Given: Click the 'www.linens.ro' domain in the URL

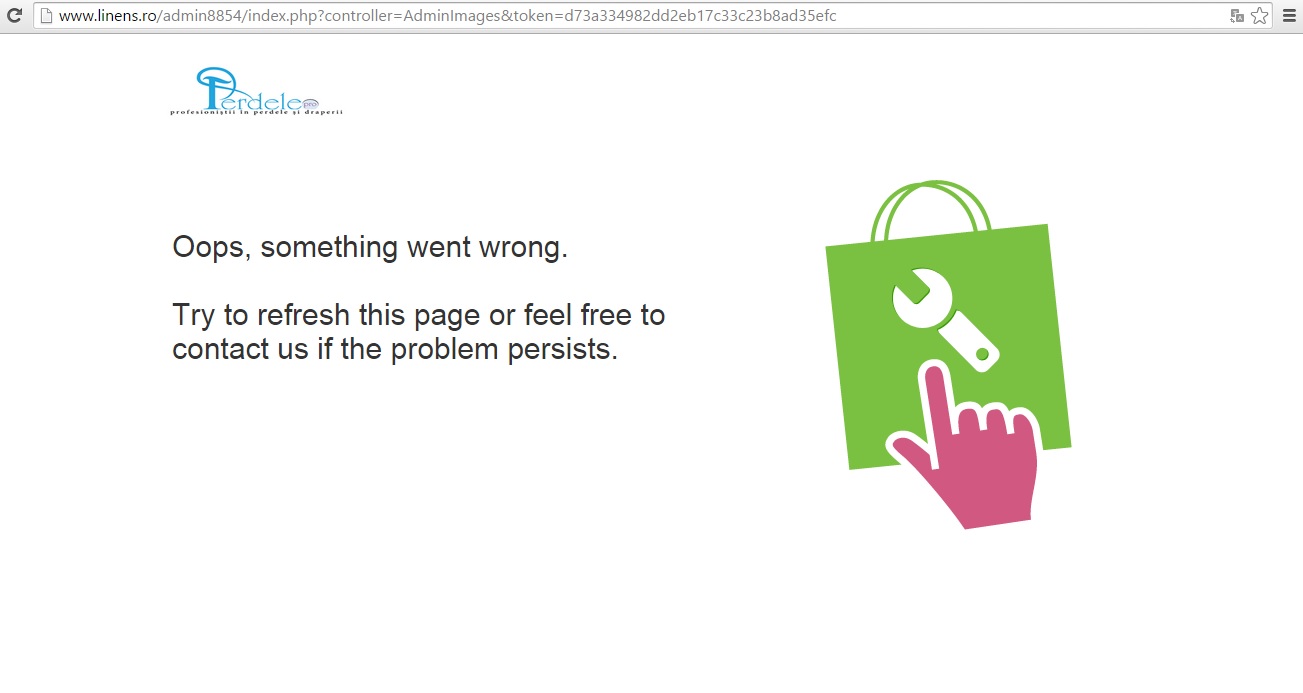Looking at the screenshot, I should click(106, 16).
